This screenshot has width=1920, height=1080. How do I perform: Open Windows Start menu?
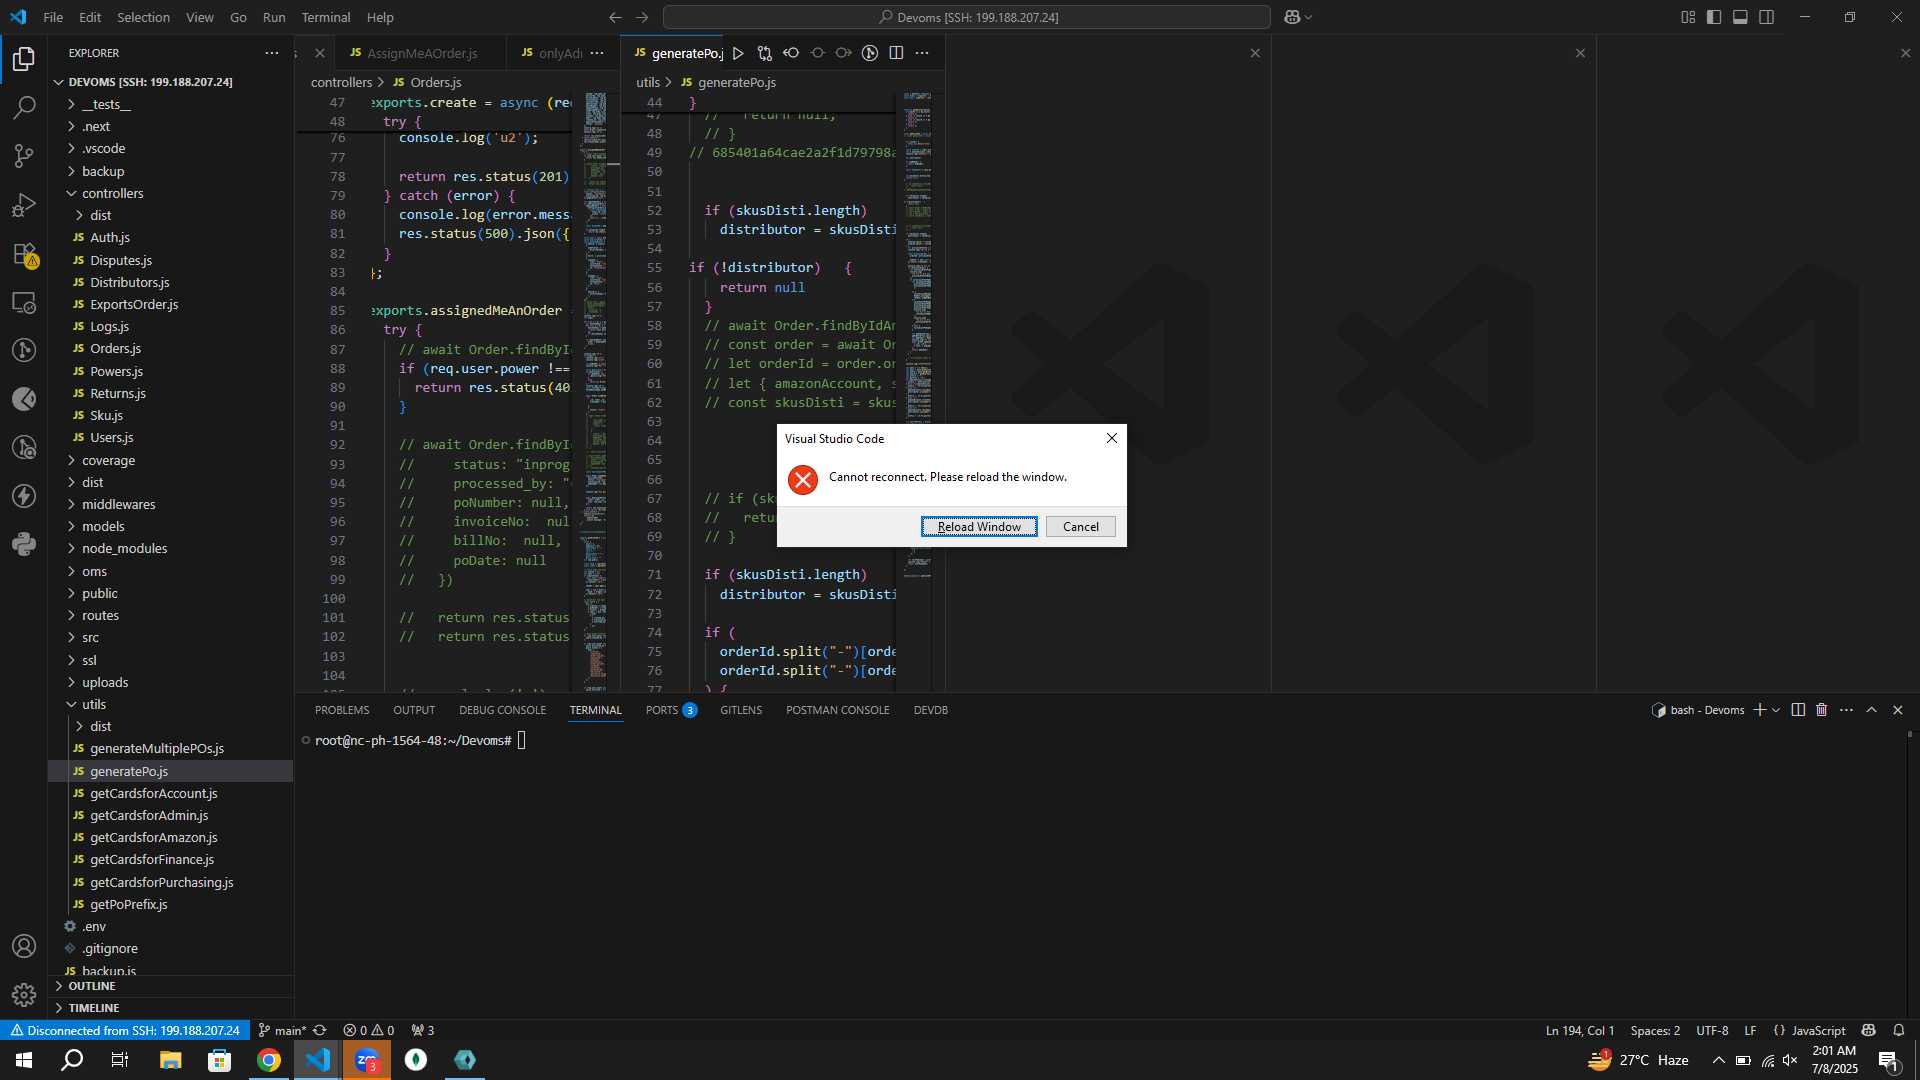click(24, 1060)
